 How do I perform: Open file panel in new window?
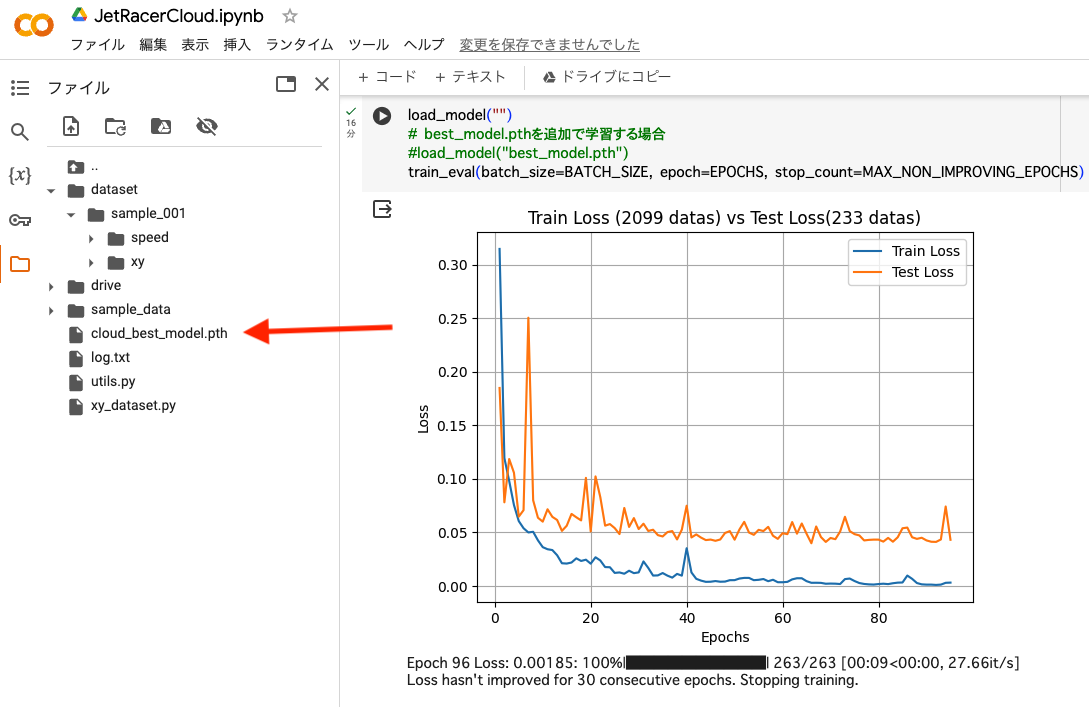pyautogui.click(x=286, y=84)
